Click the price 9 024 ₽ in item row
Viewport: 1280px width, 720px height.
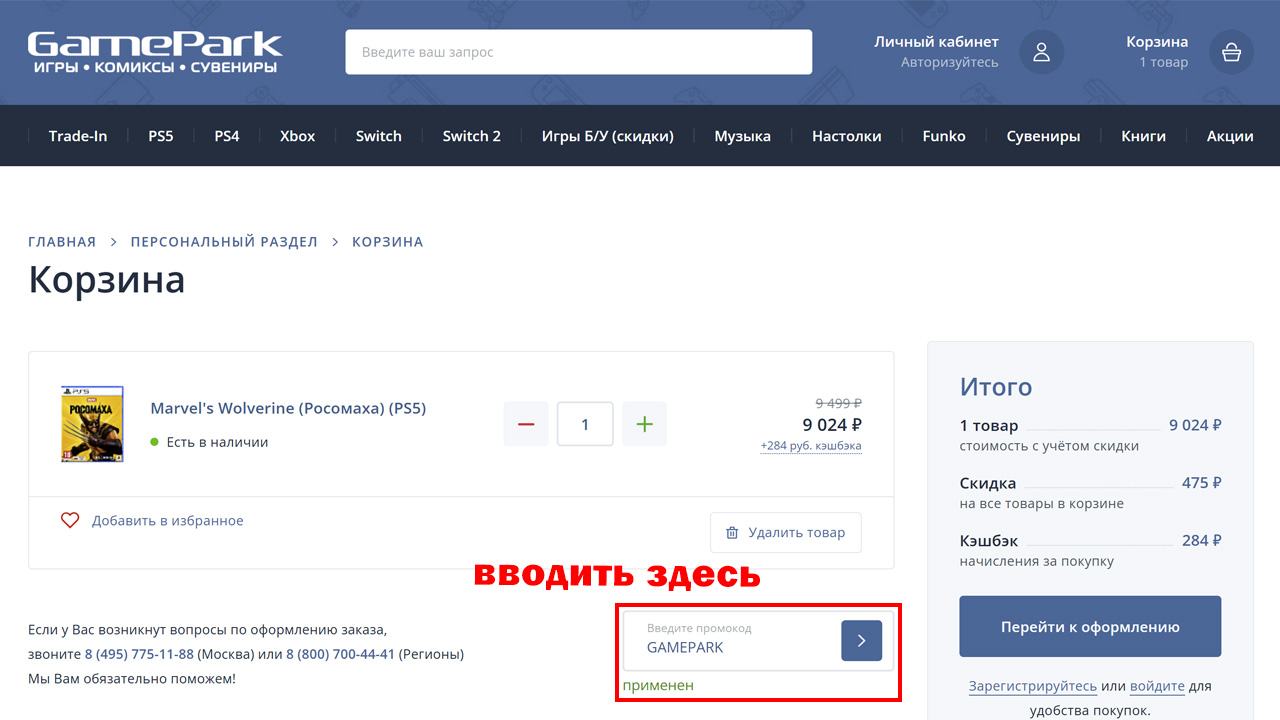pyautogui.click(x=832, y=425)
